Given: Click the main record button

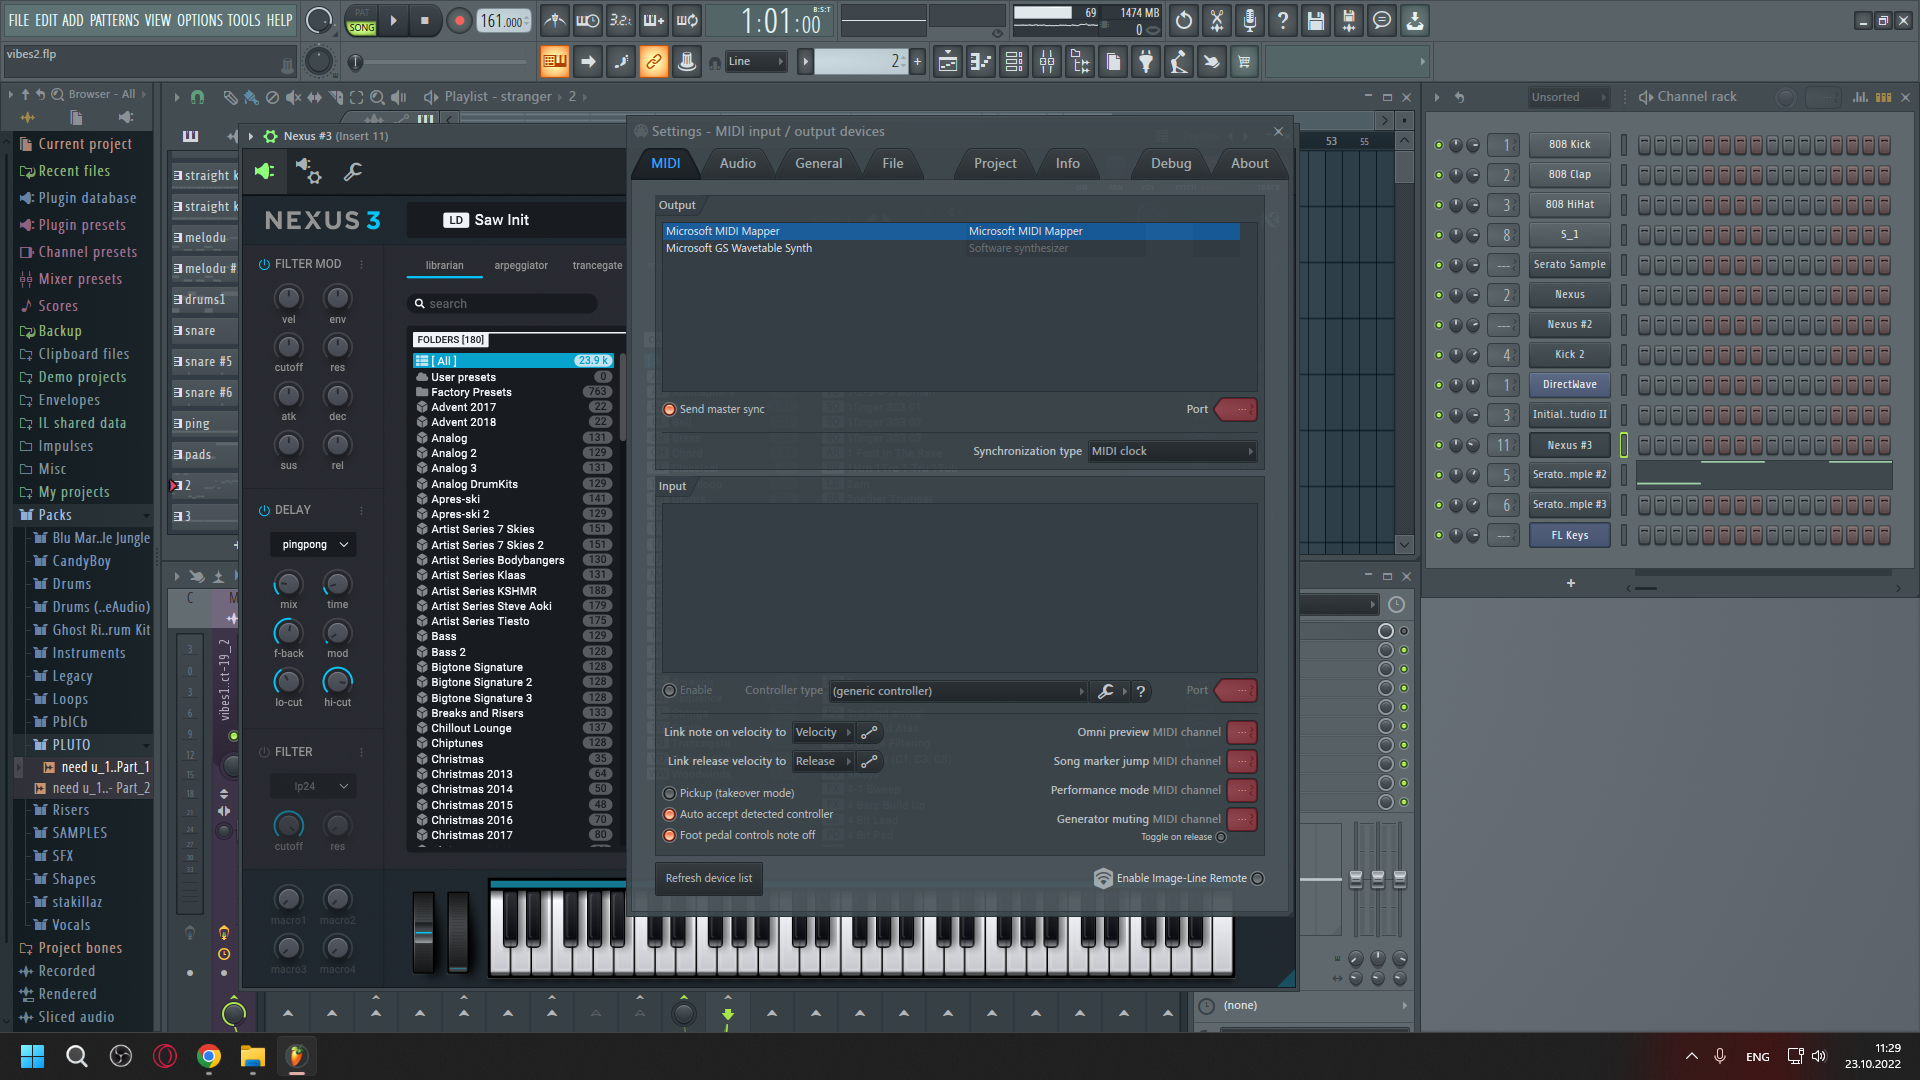Looking at the screenshot, I should coord(459,21).
